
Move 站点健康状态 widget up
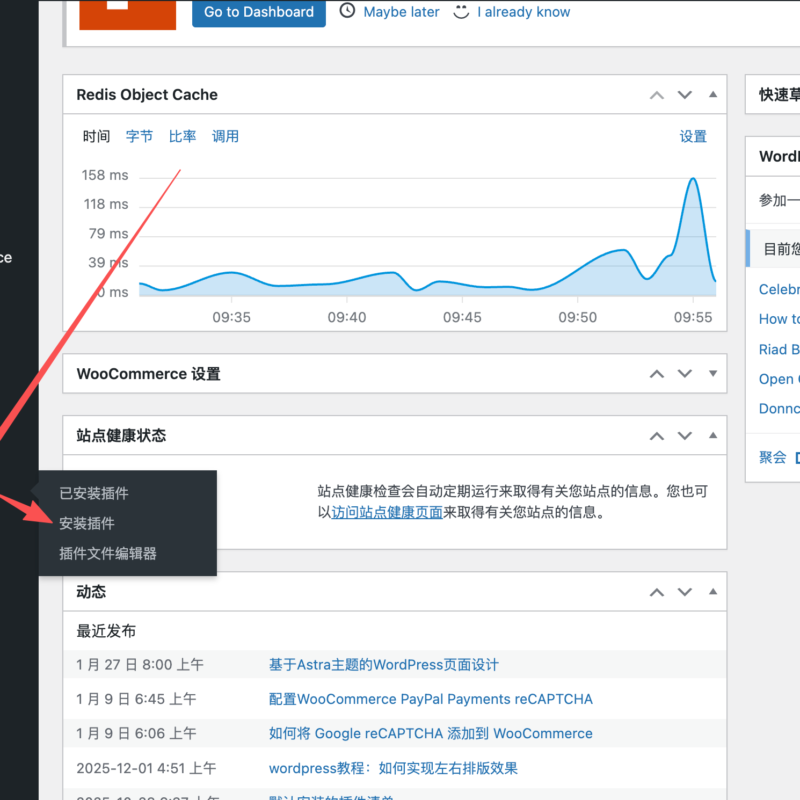coord(656,436)
